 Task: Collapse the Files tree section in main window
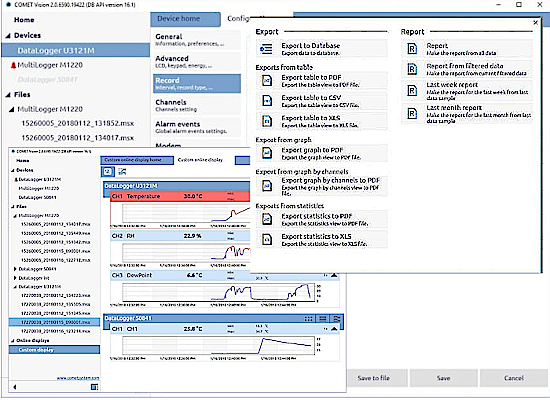point(8,95)
